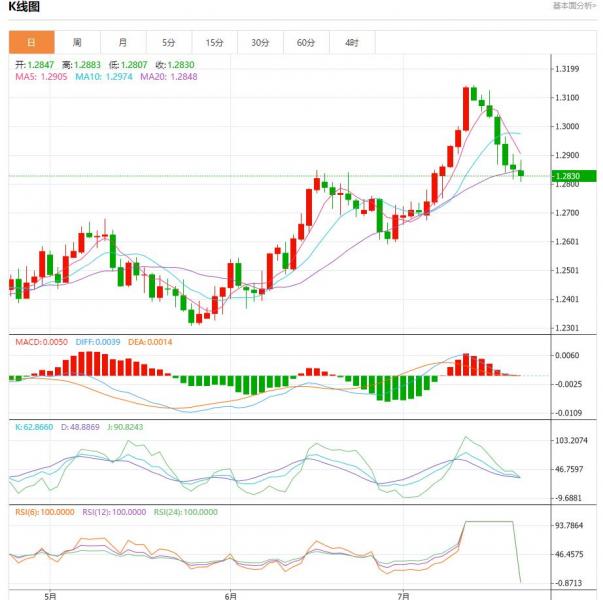The image size is (603, 600).
Task: Click the green 1.2830 current price tag
Action: click(x=574, y=176)
